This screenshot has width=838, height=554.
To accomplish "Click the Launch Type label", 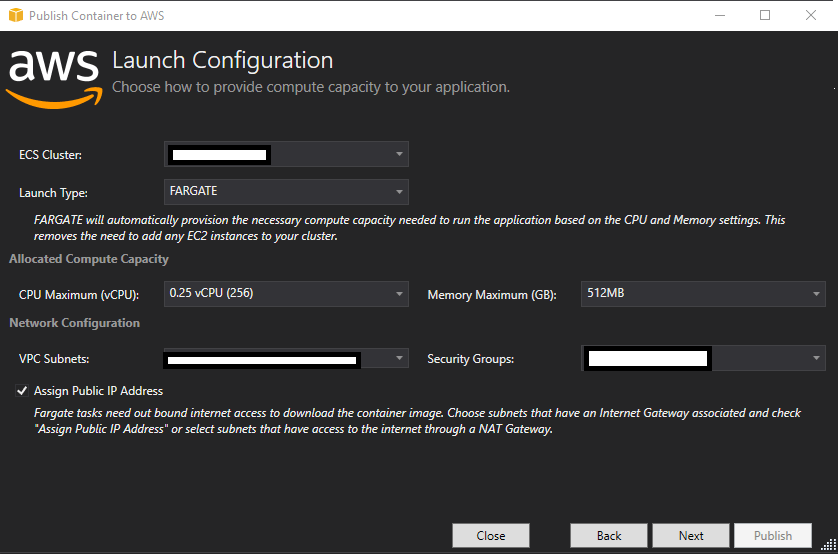I will pyautogui.click(x=53, y=193).
